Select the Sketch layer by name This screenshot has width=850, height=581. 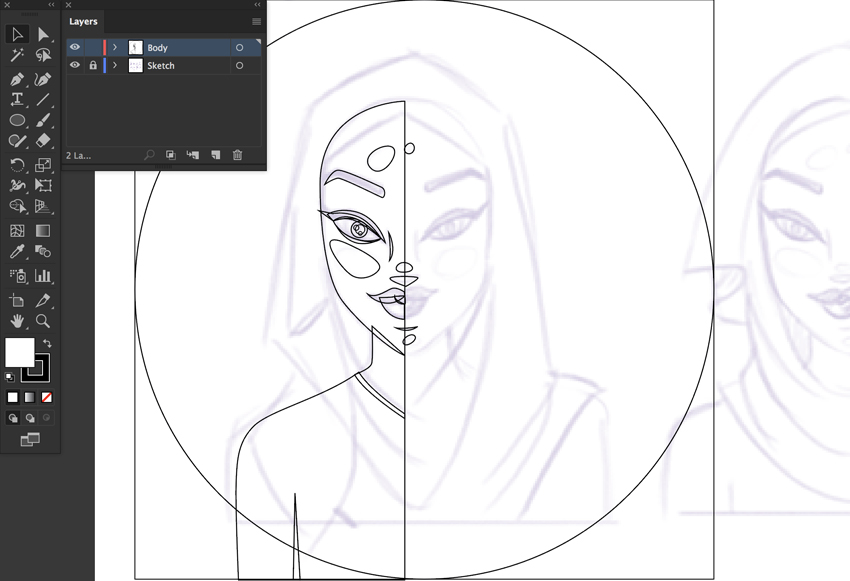(x=161, y=65)
